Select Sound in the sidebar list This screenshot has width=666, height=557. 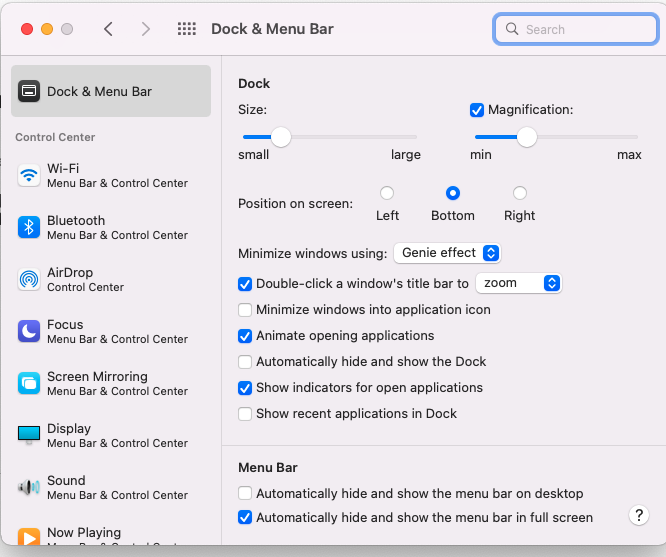click(111, 487)
